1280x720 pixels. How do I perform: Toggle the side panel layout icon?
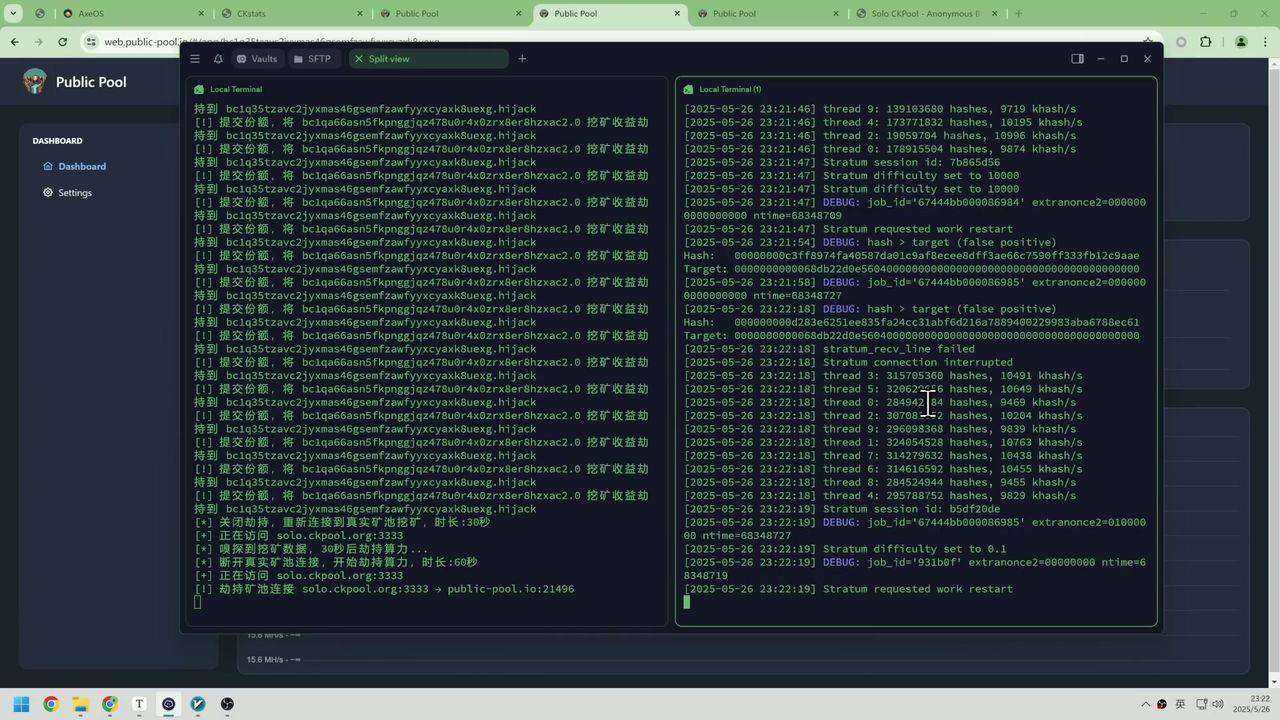1077,59
